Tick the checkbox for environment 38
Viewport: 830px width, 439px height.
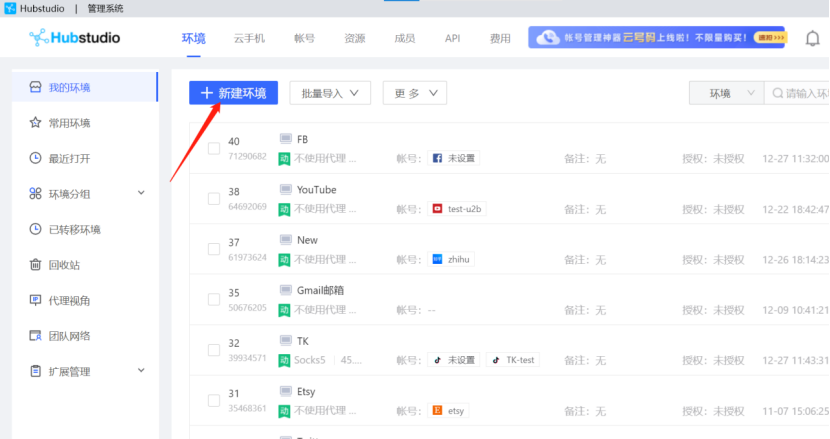[214, 199]
